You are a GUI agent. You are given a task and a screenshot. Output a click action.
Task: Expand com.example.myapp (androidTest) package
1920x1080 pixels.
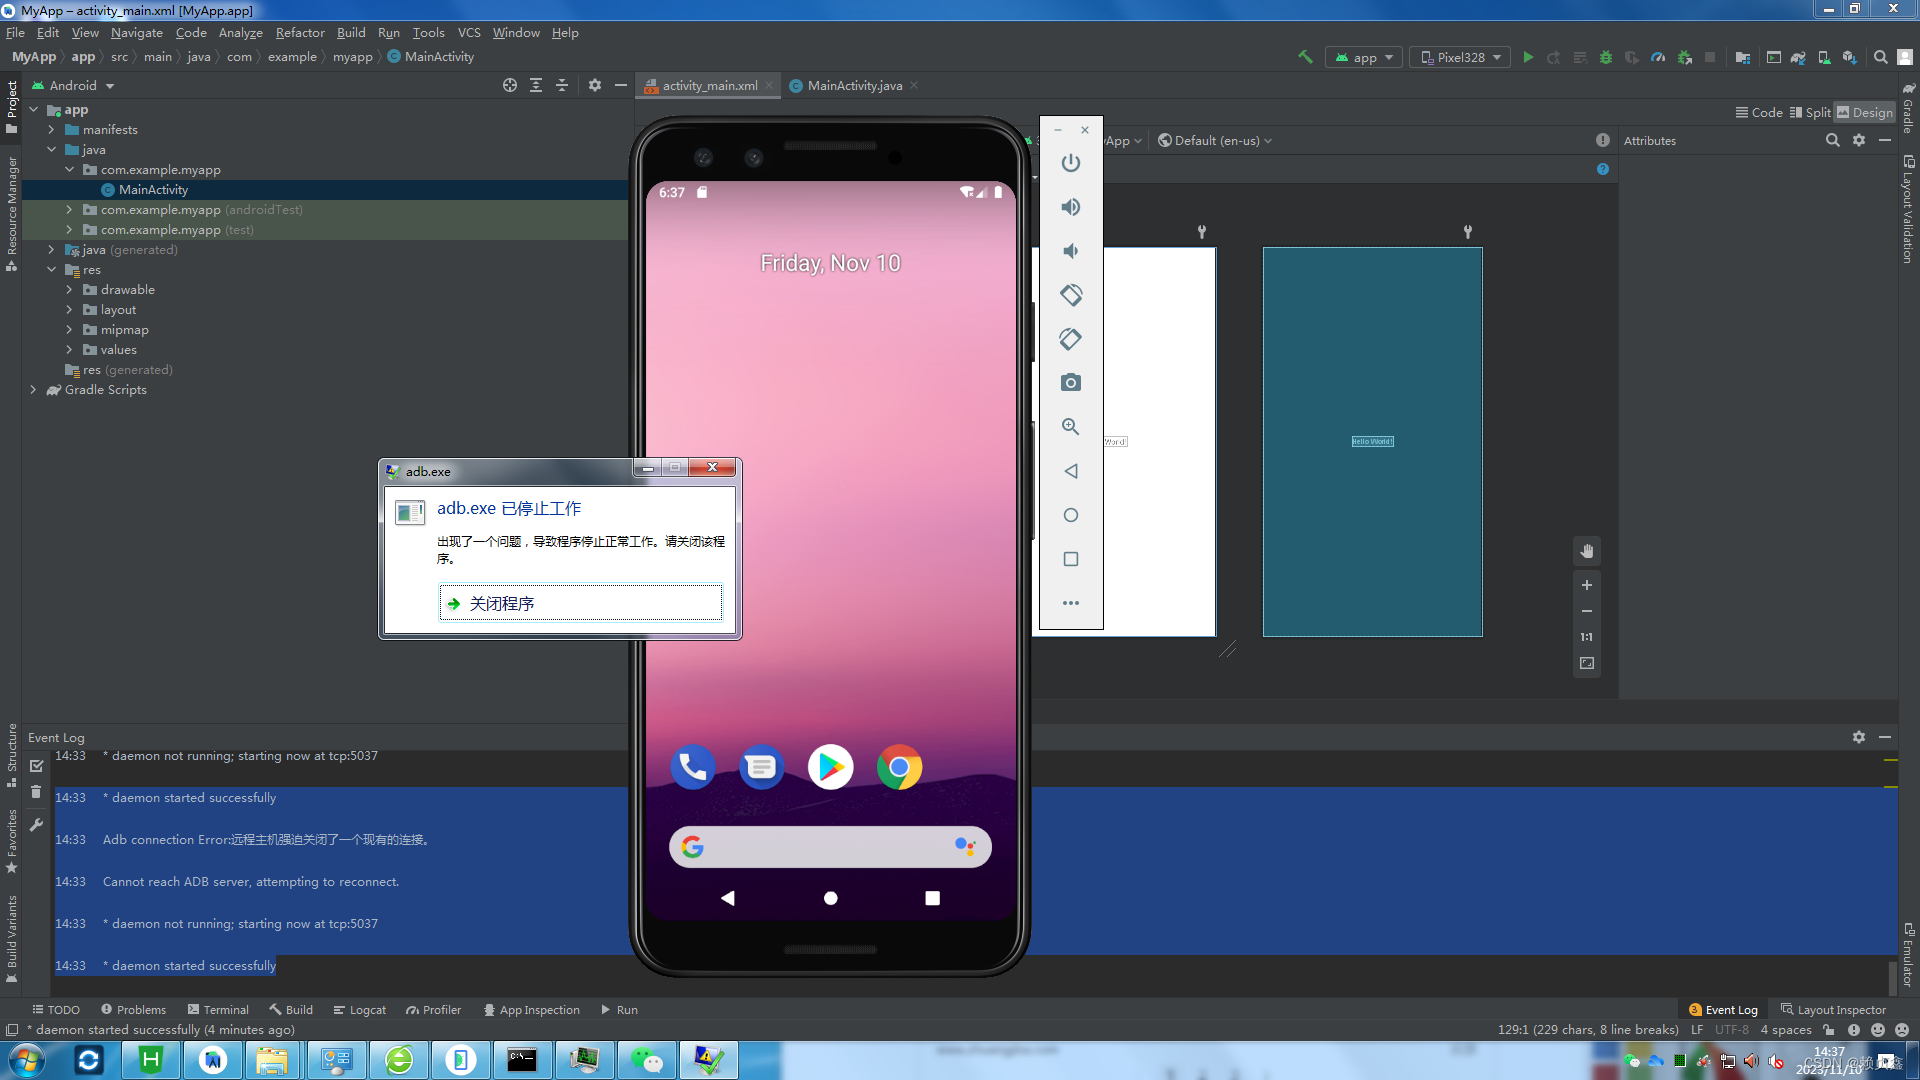69,210
